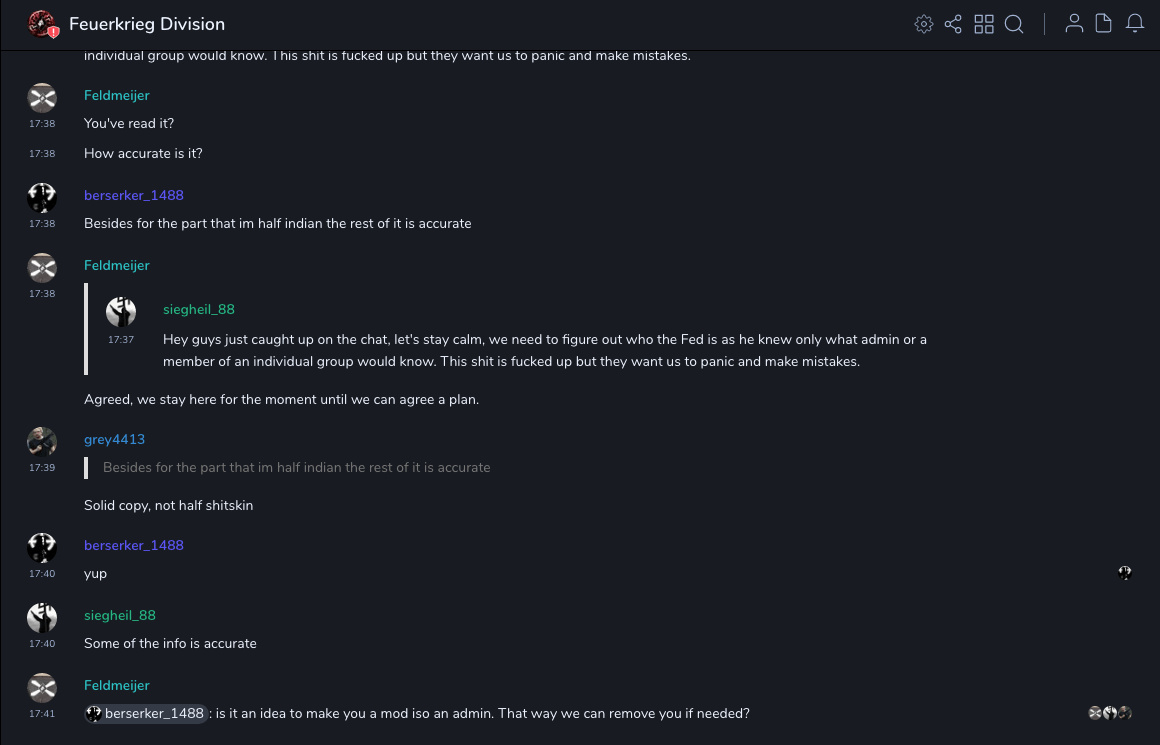Open the room files icon
The height and width of the screenshot is (745, 1160).
(1104, 24)
